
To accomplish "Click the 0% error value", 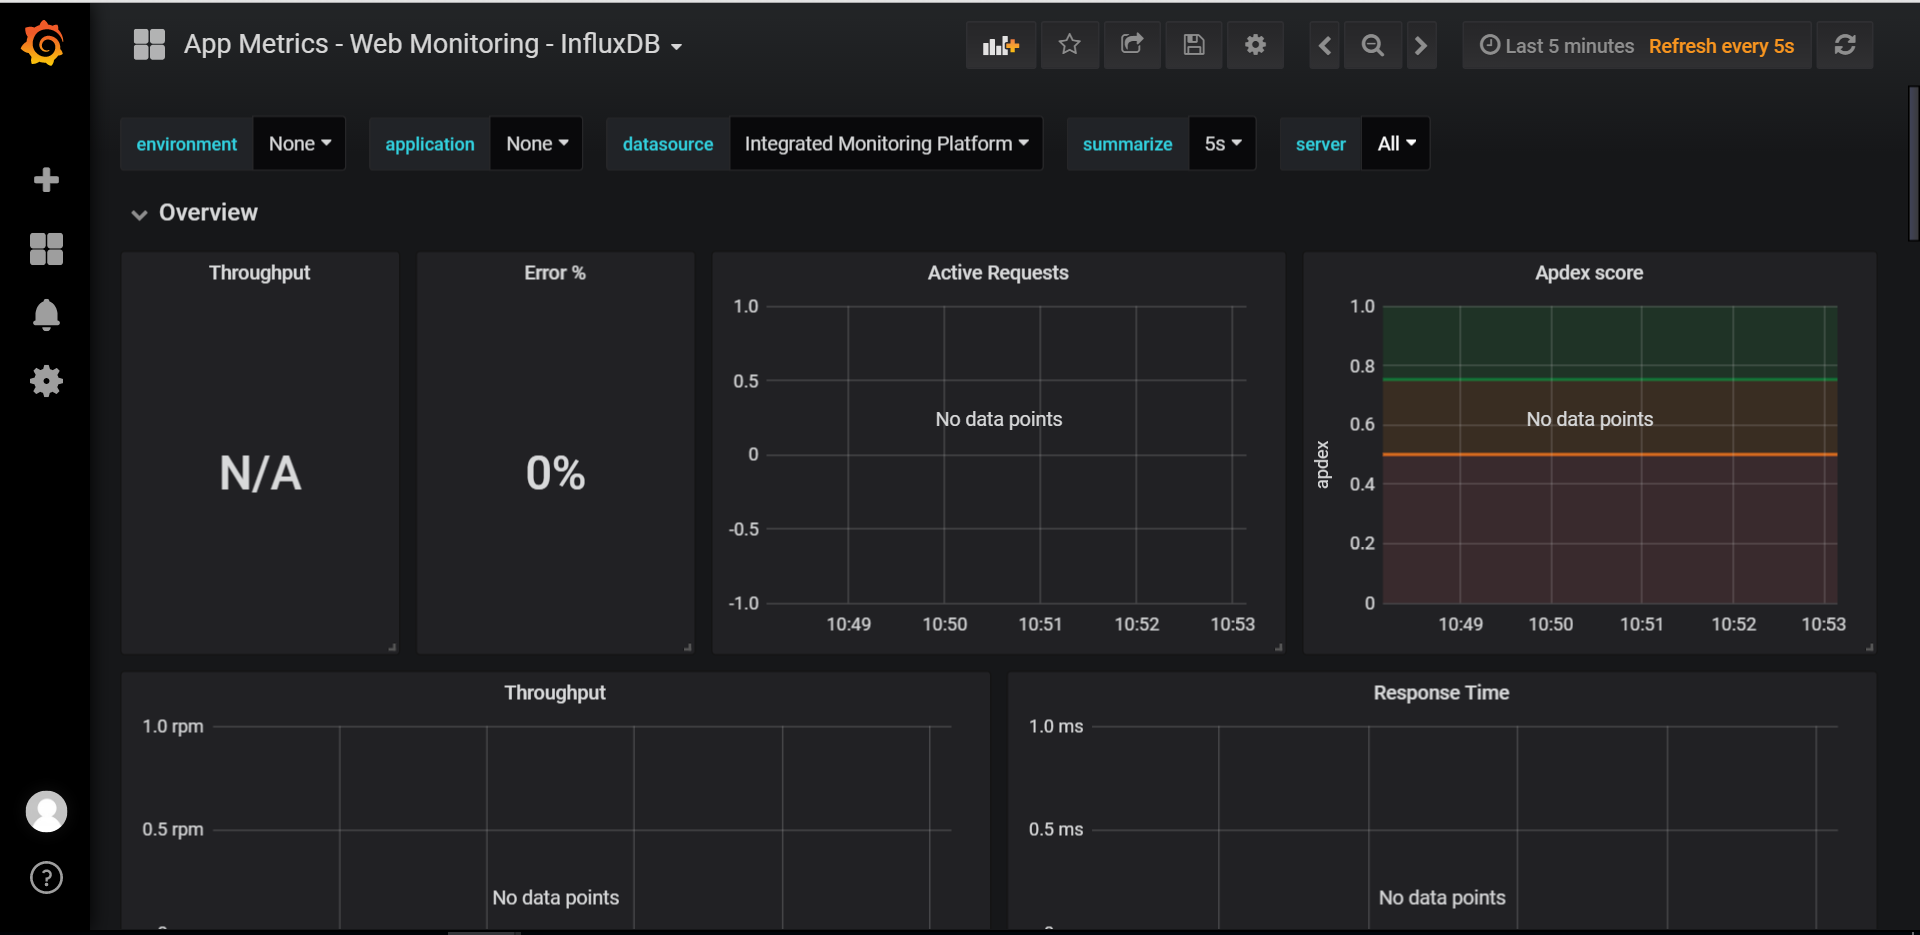I will (555, 473).
